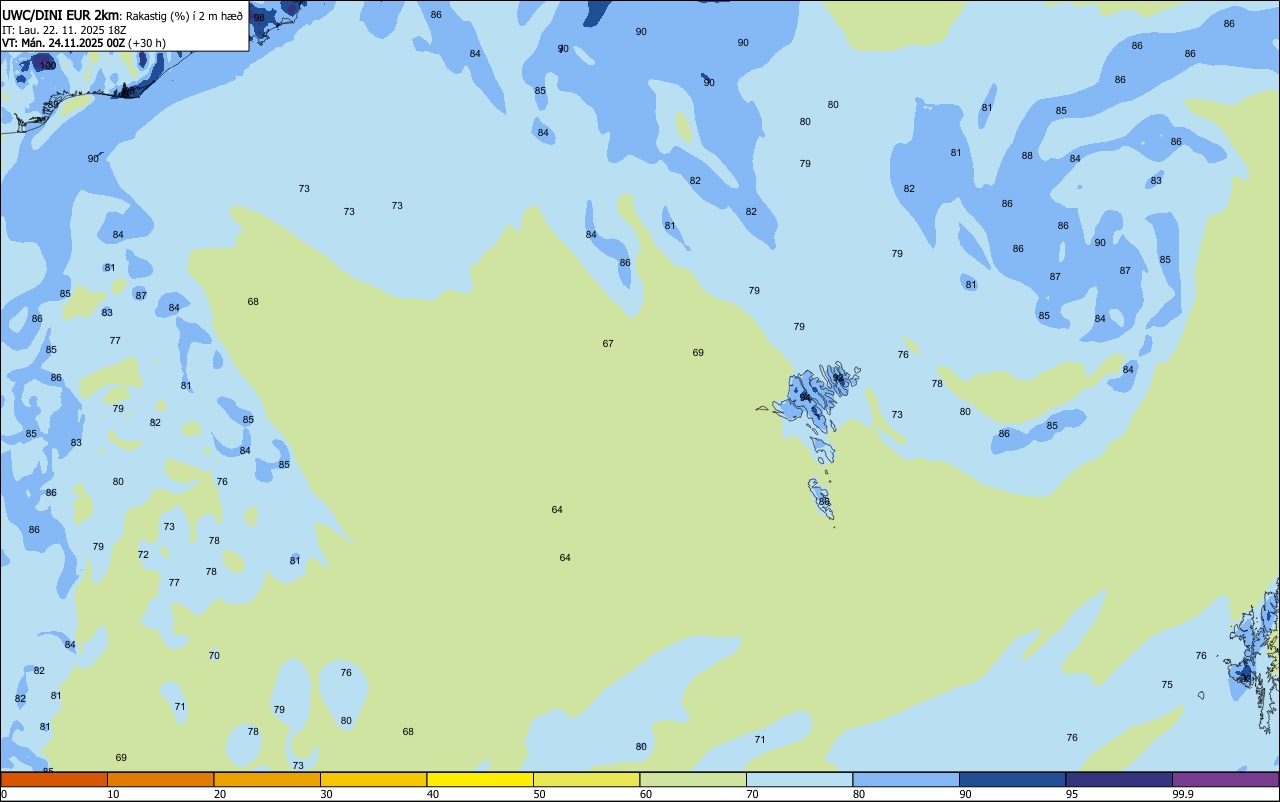Select the 95–99.9 navy legend swatch
The width and height of the screenshot is (1280, 802).
pyautogui.click(x=1119, y=779)
